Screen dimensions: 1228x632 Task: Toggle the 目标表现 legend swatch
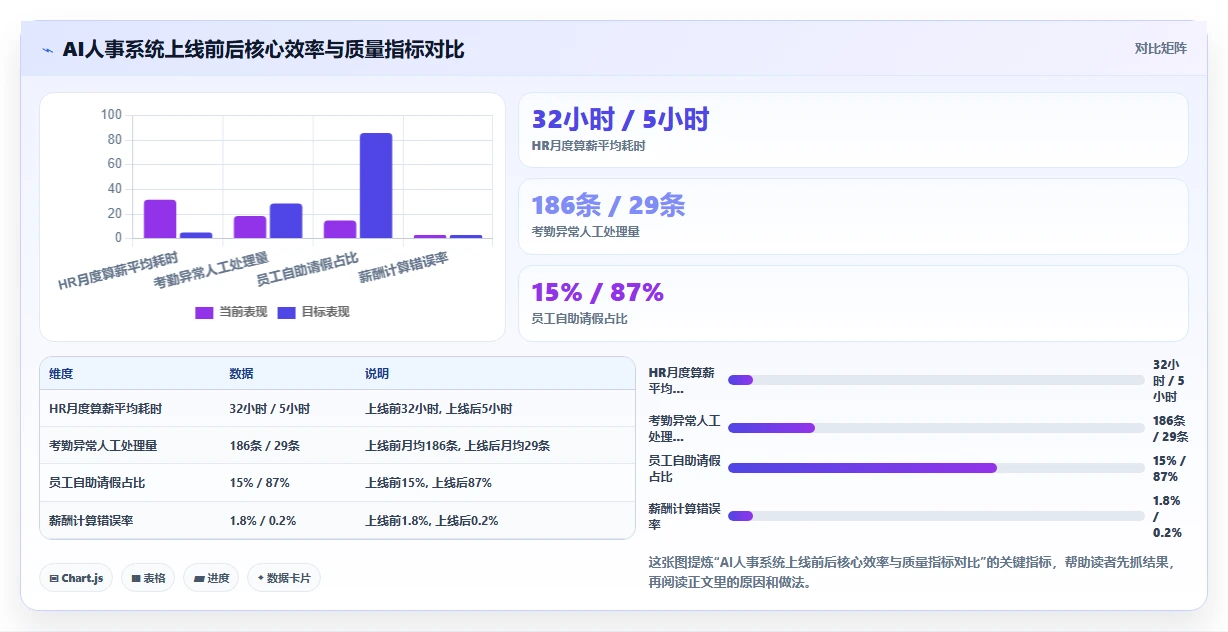coord(286,312)
